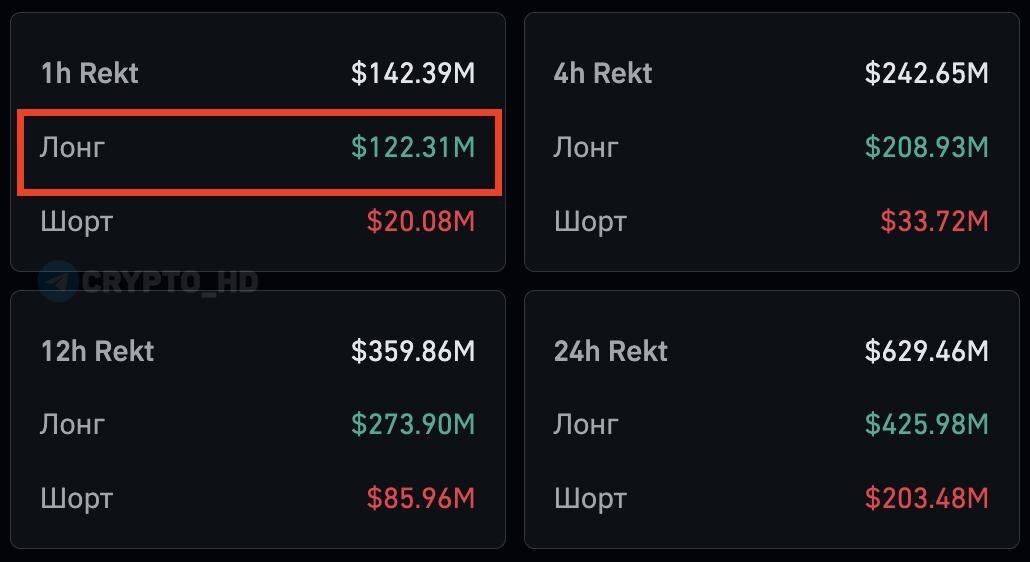The height and width of the screenshot is (562, 1030).
Task: Click the Telegram logo in CRYPTO_HD watermark
Action: (58, 282)
